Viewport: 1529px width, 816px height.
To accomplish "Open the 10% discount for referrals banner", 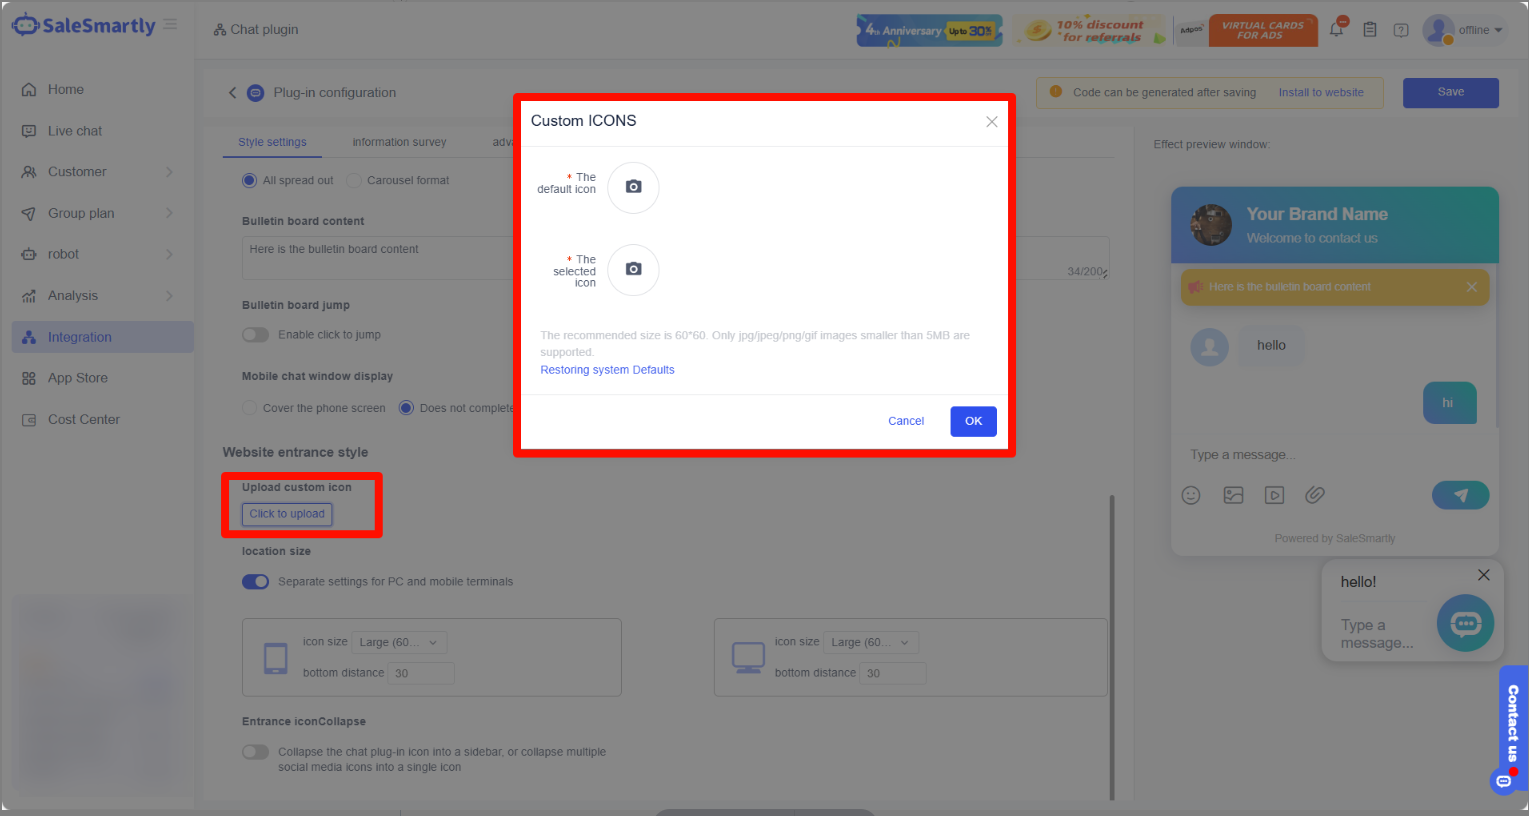I will [1090, 30].
